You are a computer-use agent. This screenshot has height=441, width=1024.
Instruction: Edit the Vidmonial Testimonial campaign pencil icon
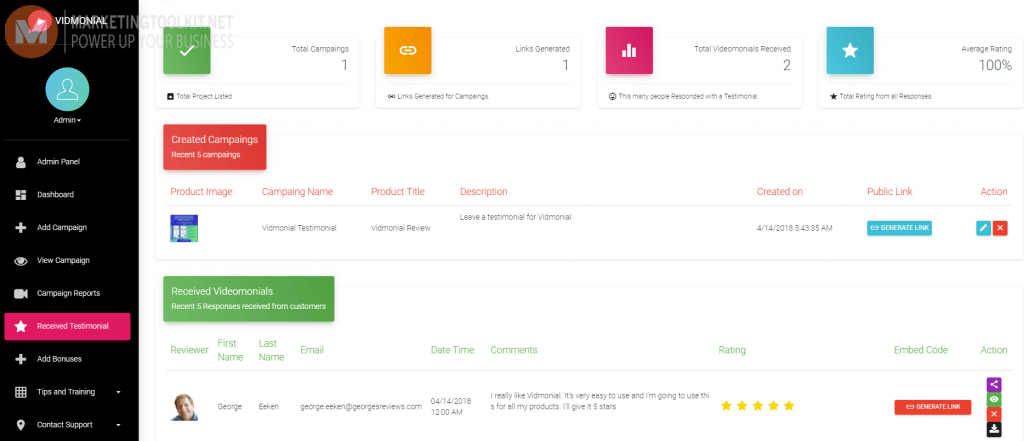click(983, 228)
